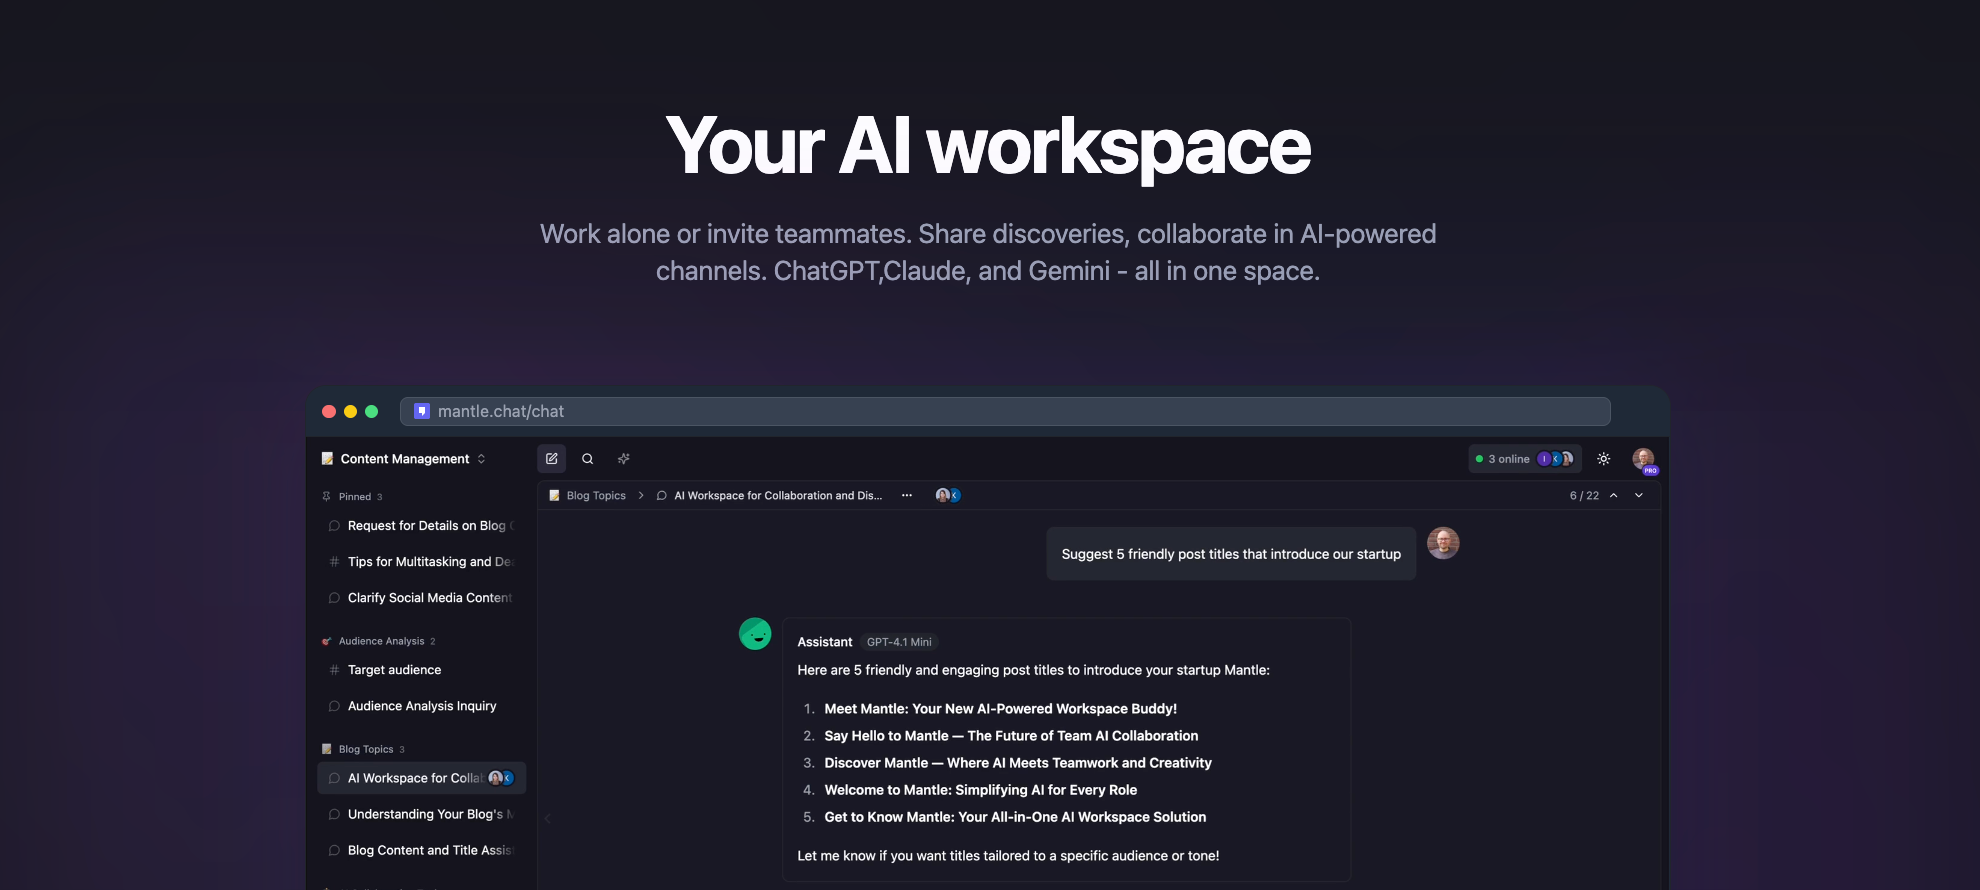
Task: Click the hash icon beside Tips for Multitasking
Action: [x=334, y=562]
